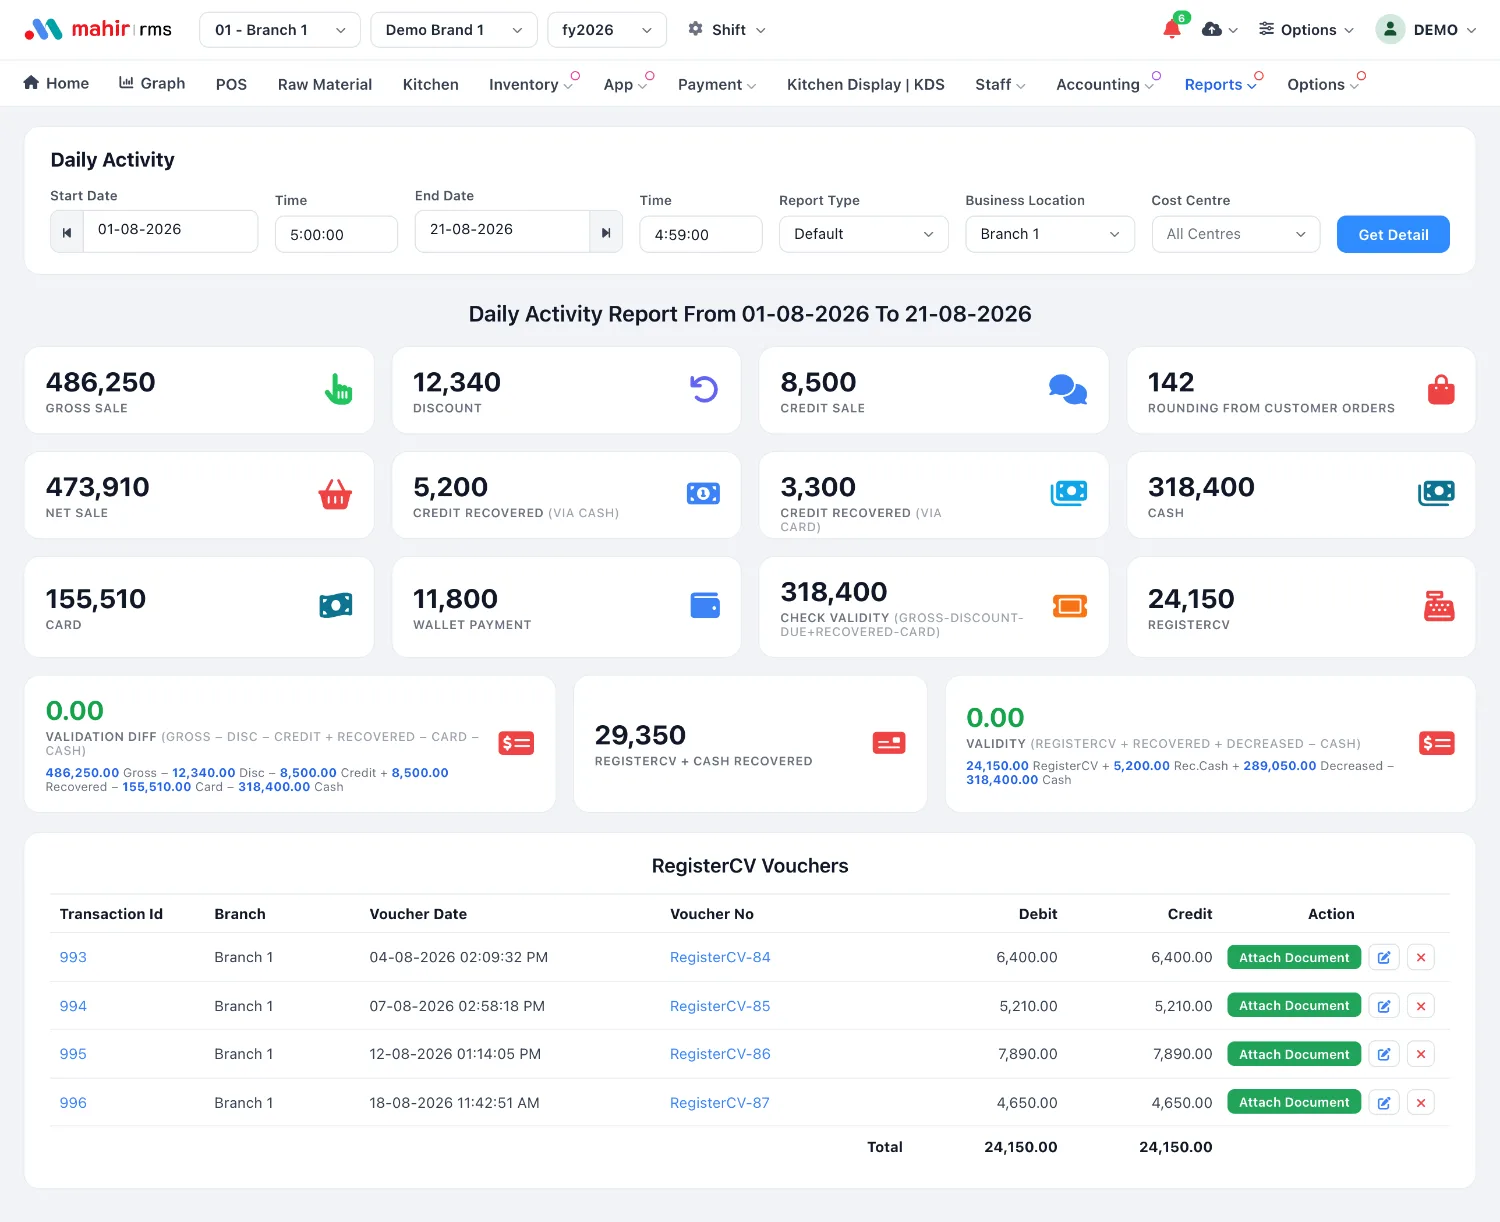Open the 01 - Branch 1 dropdown
Screen dimensions: 1500x1222
[280, 30]
